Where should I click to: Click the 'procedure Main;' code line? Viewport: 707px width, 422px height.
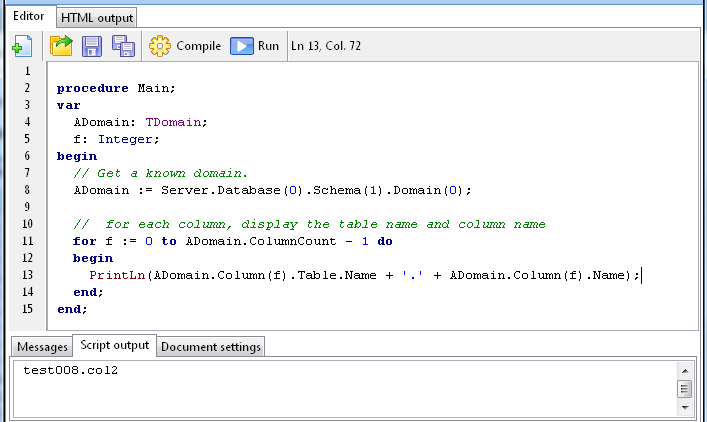point(116,88)
